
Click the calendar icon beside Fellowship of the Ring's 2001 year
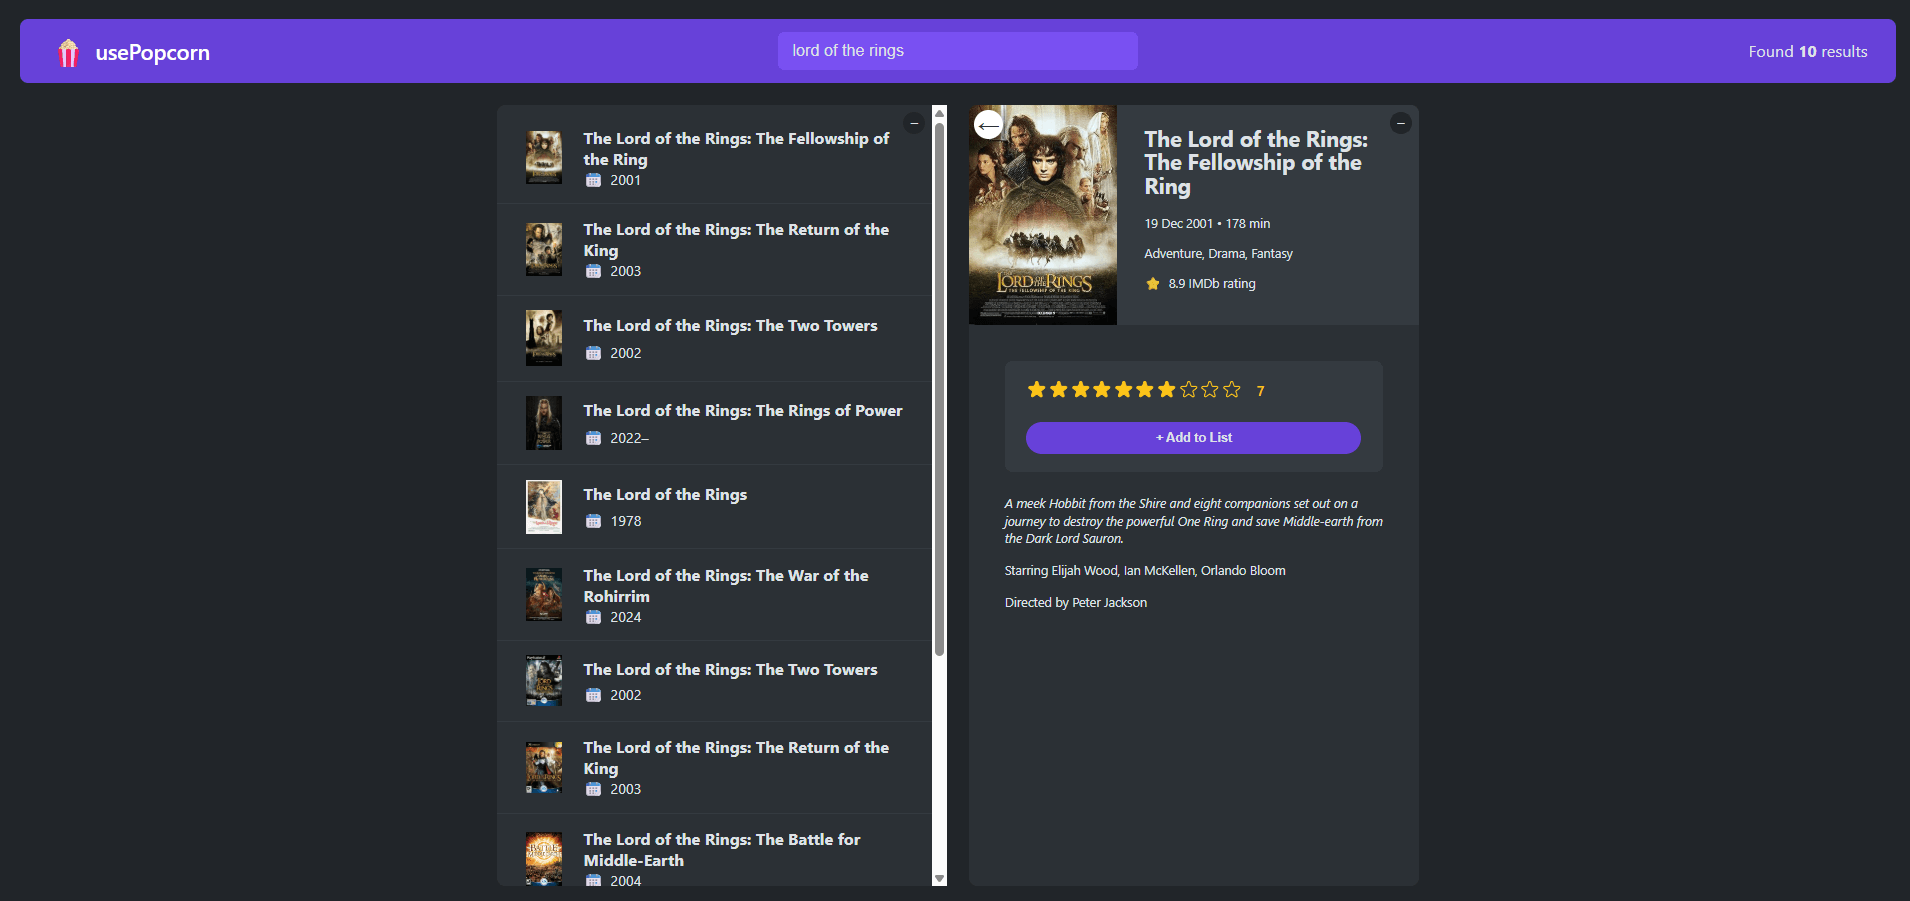coord(593,180)
